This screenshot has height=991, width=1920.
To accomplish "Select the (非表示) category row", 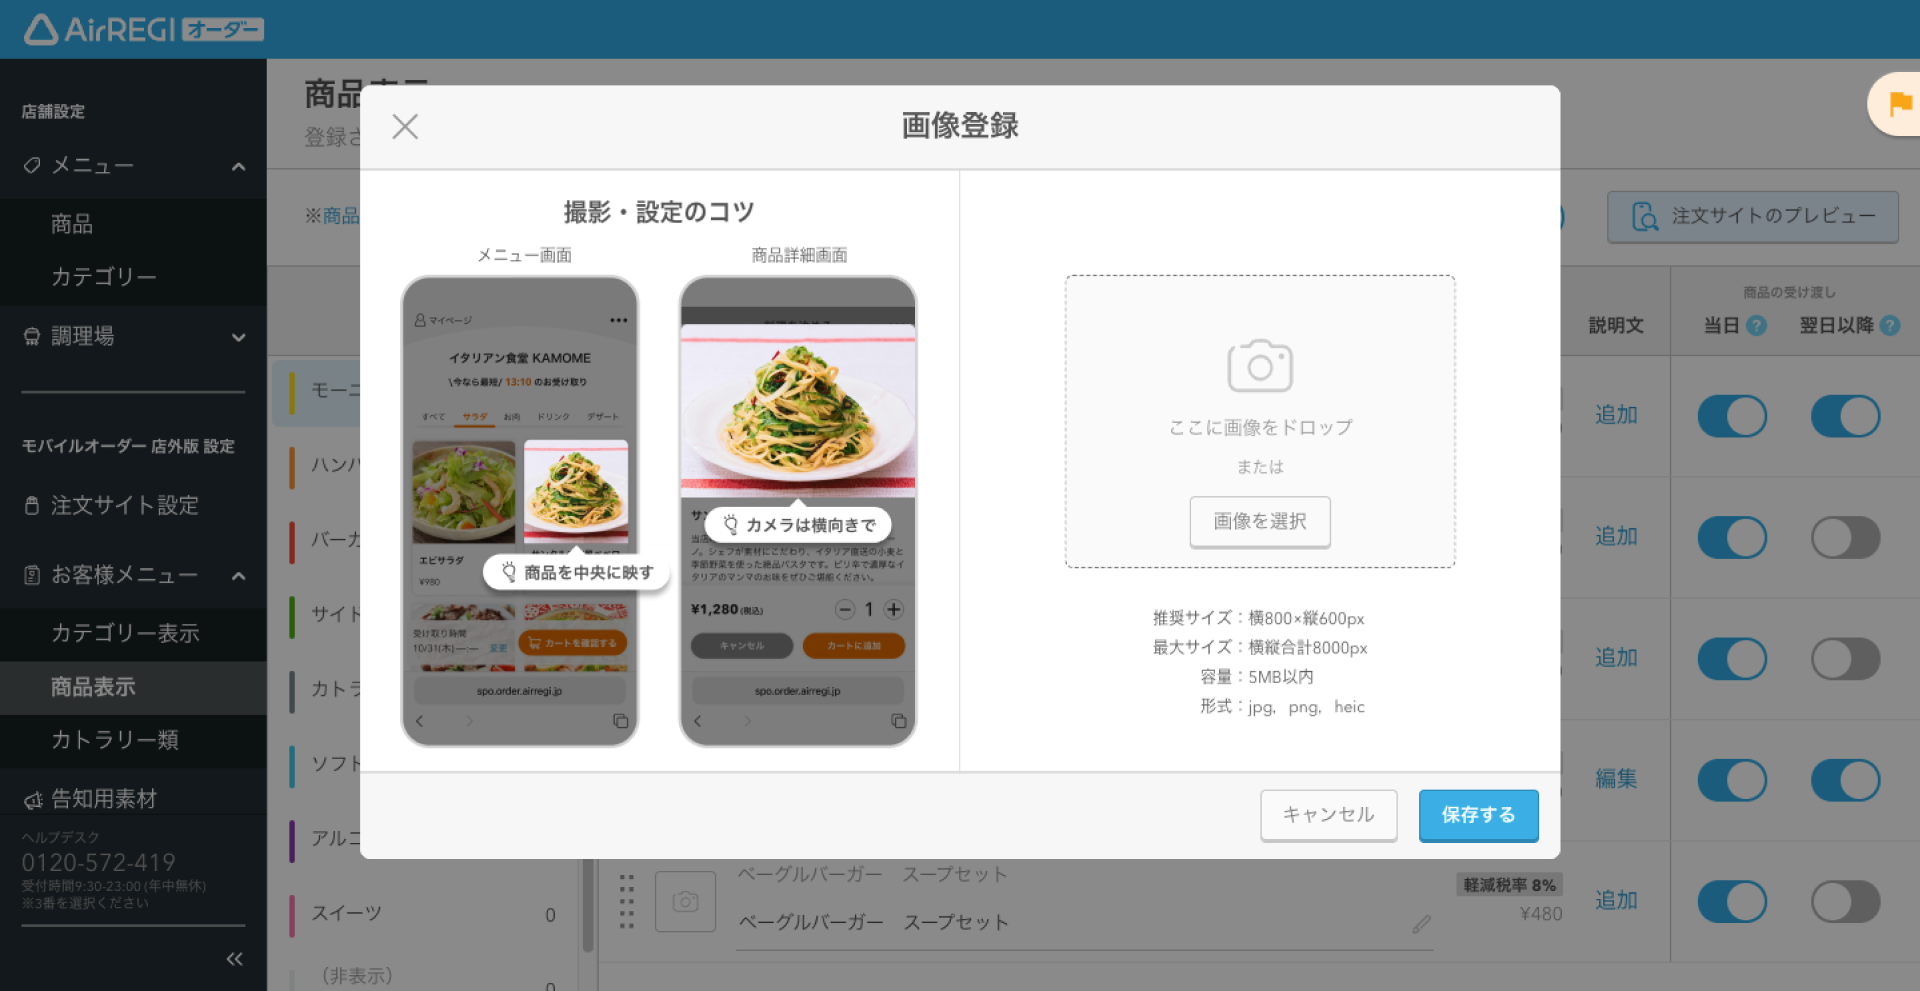I will coord(425,976).
